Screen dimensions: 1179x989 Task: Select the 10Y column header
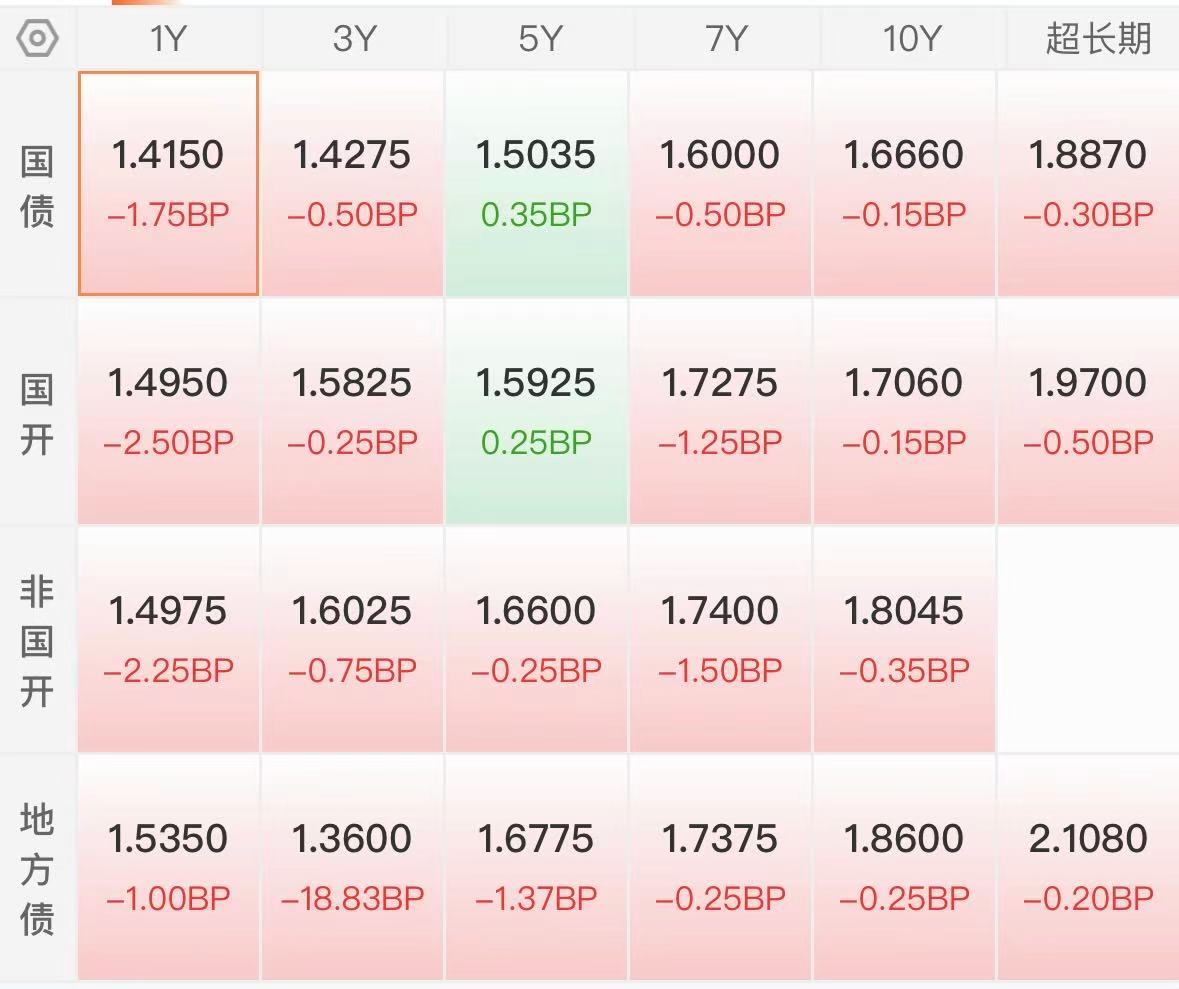pyautogui.click(x=911, y=39)
